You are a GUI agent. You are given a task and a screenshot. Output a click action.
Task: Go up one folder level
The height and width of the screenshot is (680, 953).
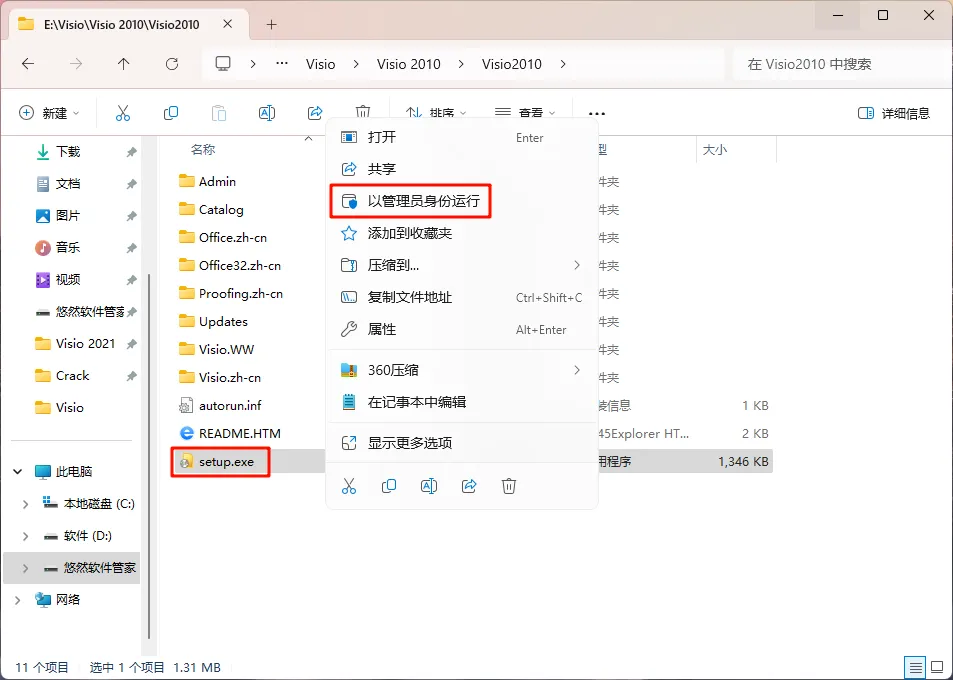(123, 64)
